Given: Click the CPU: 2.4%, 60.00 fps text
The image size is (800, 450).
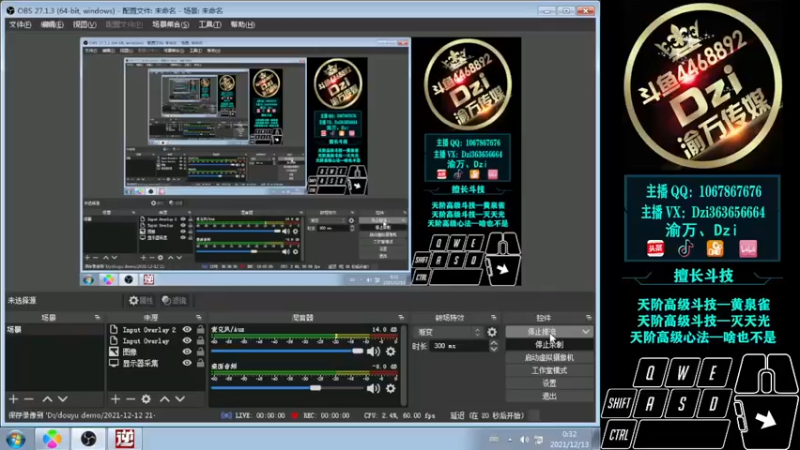Looking at the screenshot, I should (399, 415).
